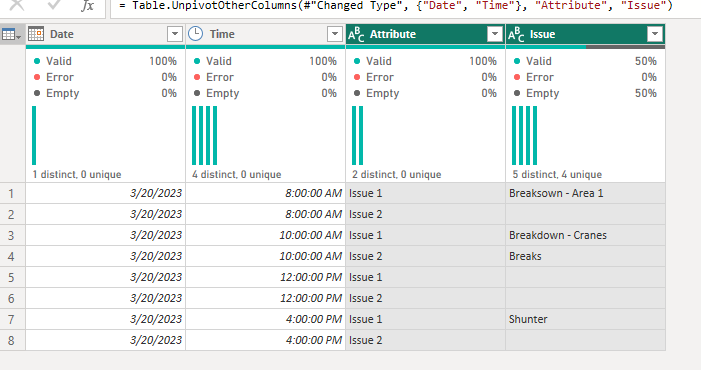Click cell 'Breakdown - Cranes'
The image size is (701, 370).
point(586,235)
